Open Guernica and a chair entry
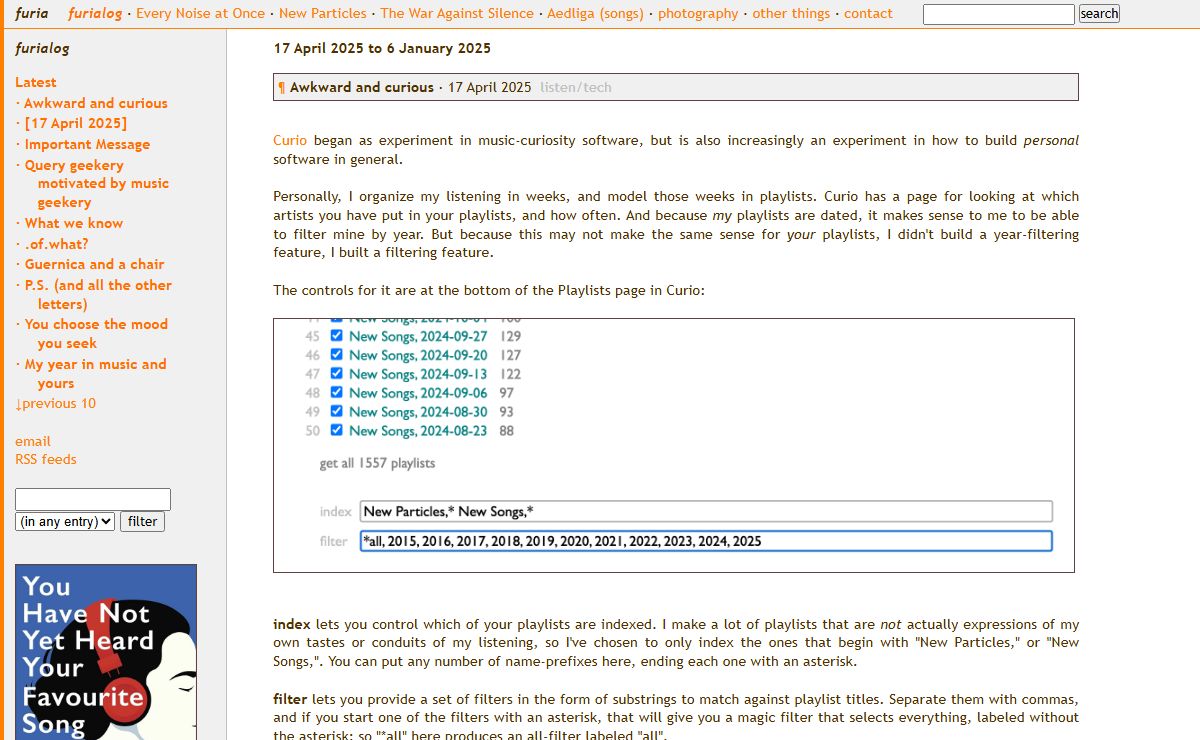 pyautogui.click(x=94, y=264)
